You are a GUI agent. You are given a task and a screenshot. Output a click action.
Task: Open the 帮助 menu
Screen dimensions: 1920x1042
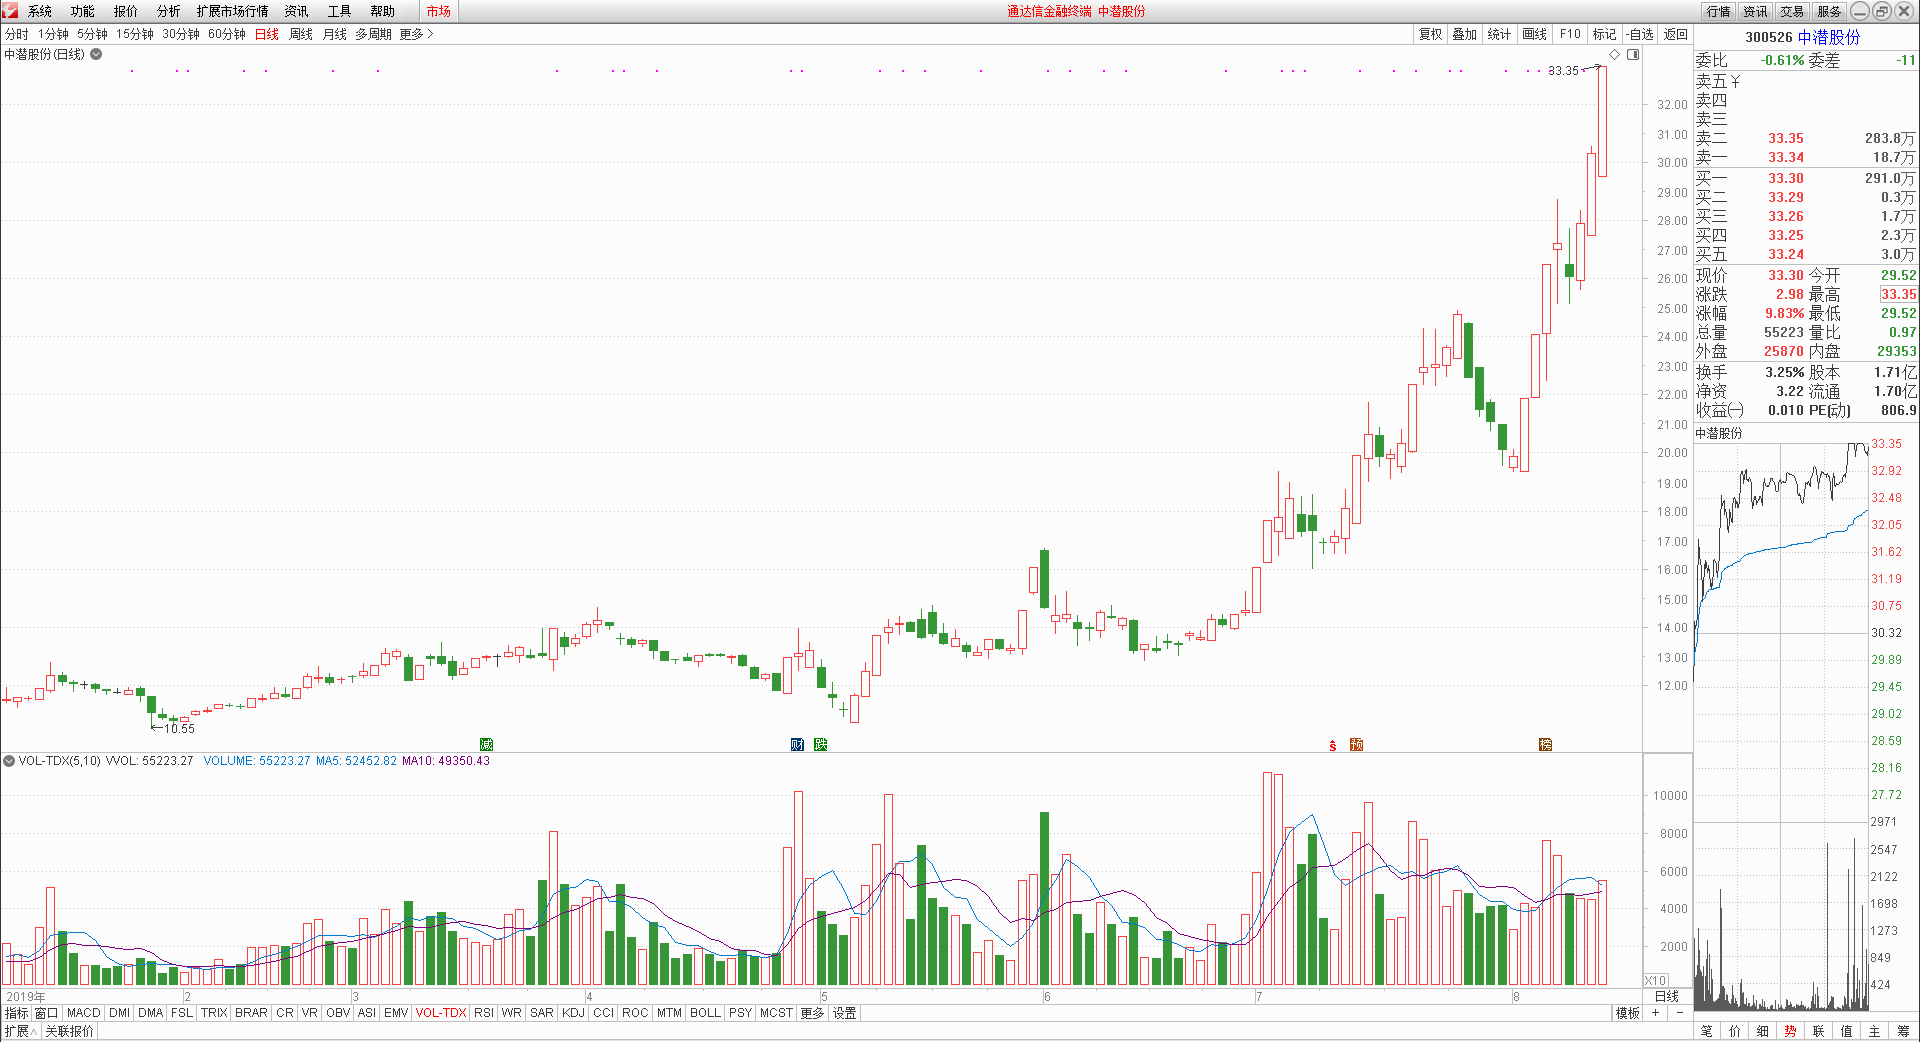click(383, 11)
